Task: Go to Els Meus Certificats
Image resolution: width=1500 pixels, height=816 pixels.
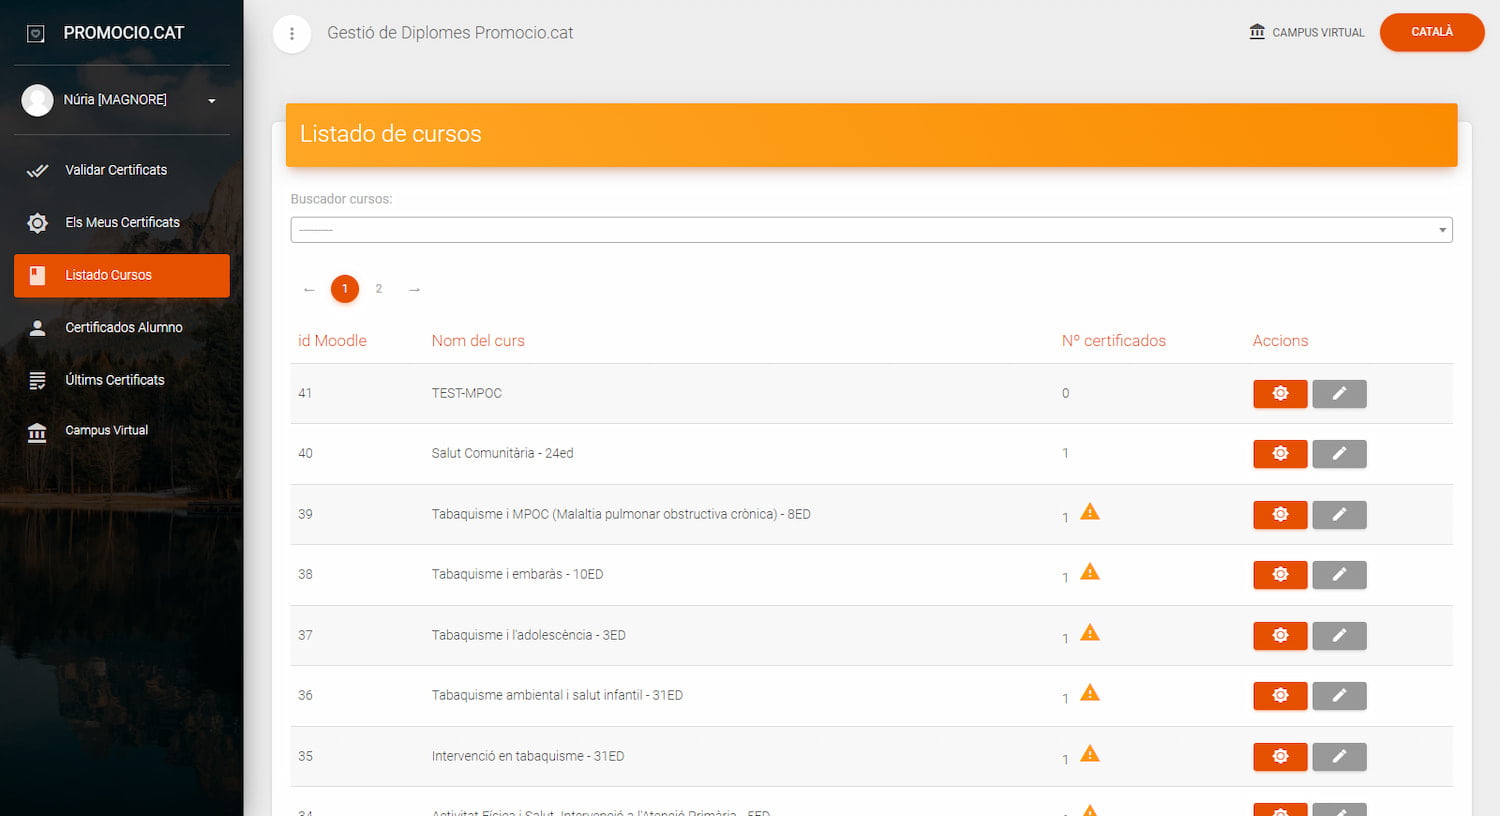Action: 122,223
